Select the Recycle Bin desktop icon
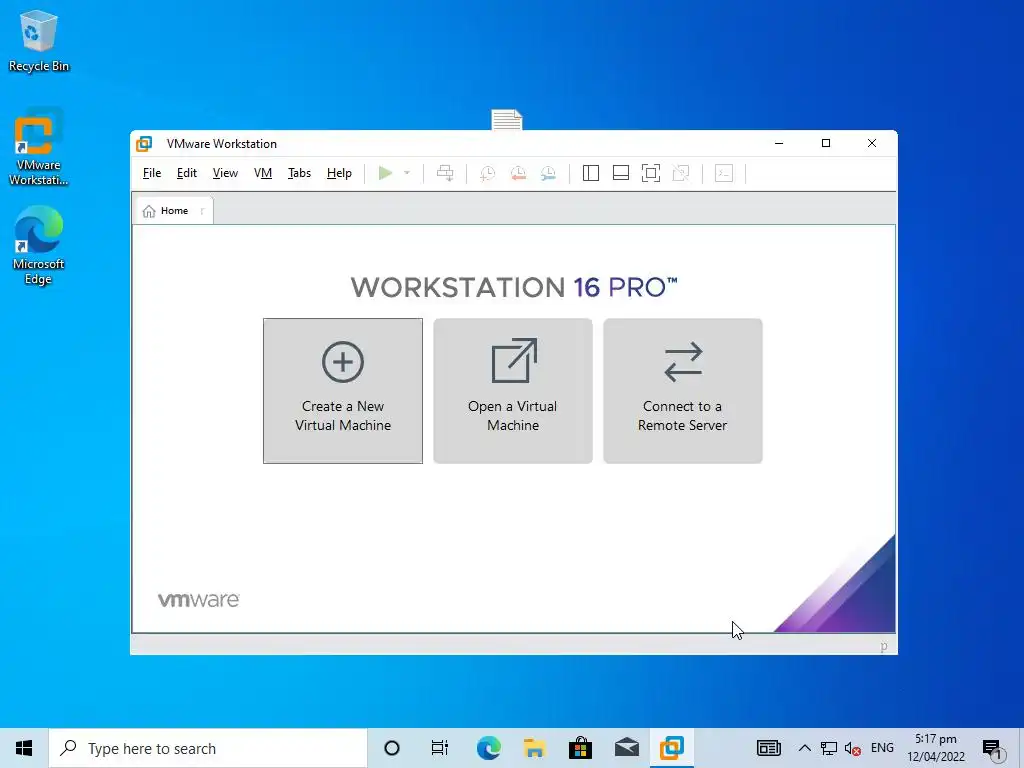The width and height of the screenshot is (1024, 768). 39,42
